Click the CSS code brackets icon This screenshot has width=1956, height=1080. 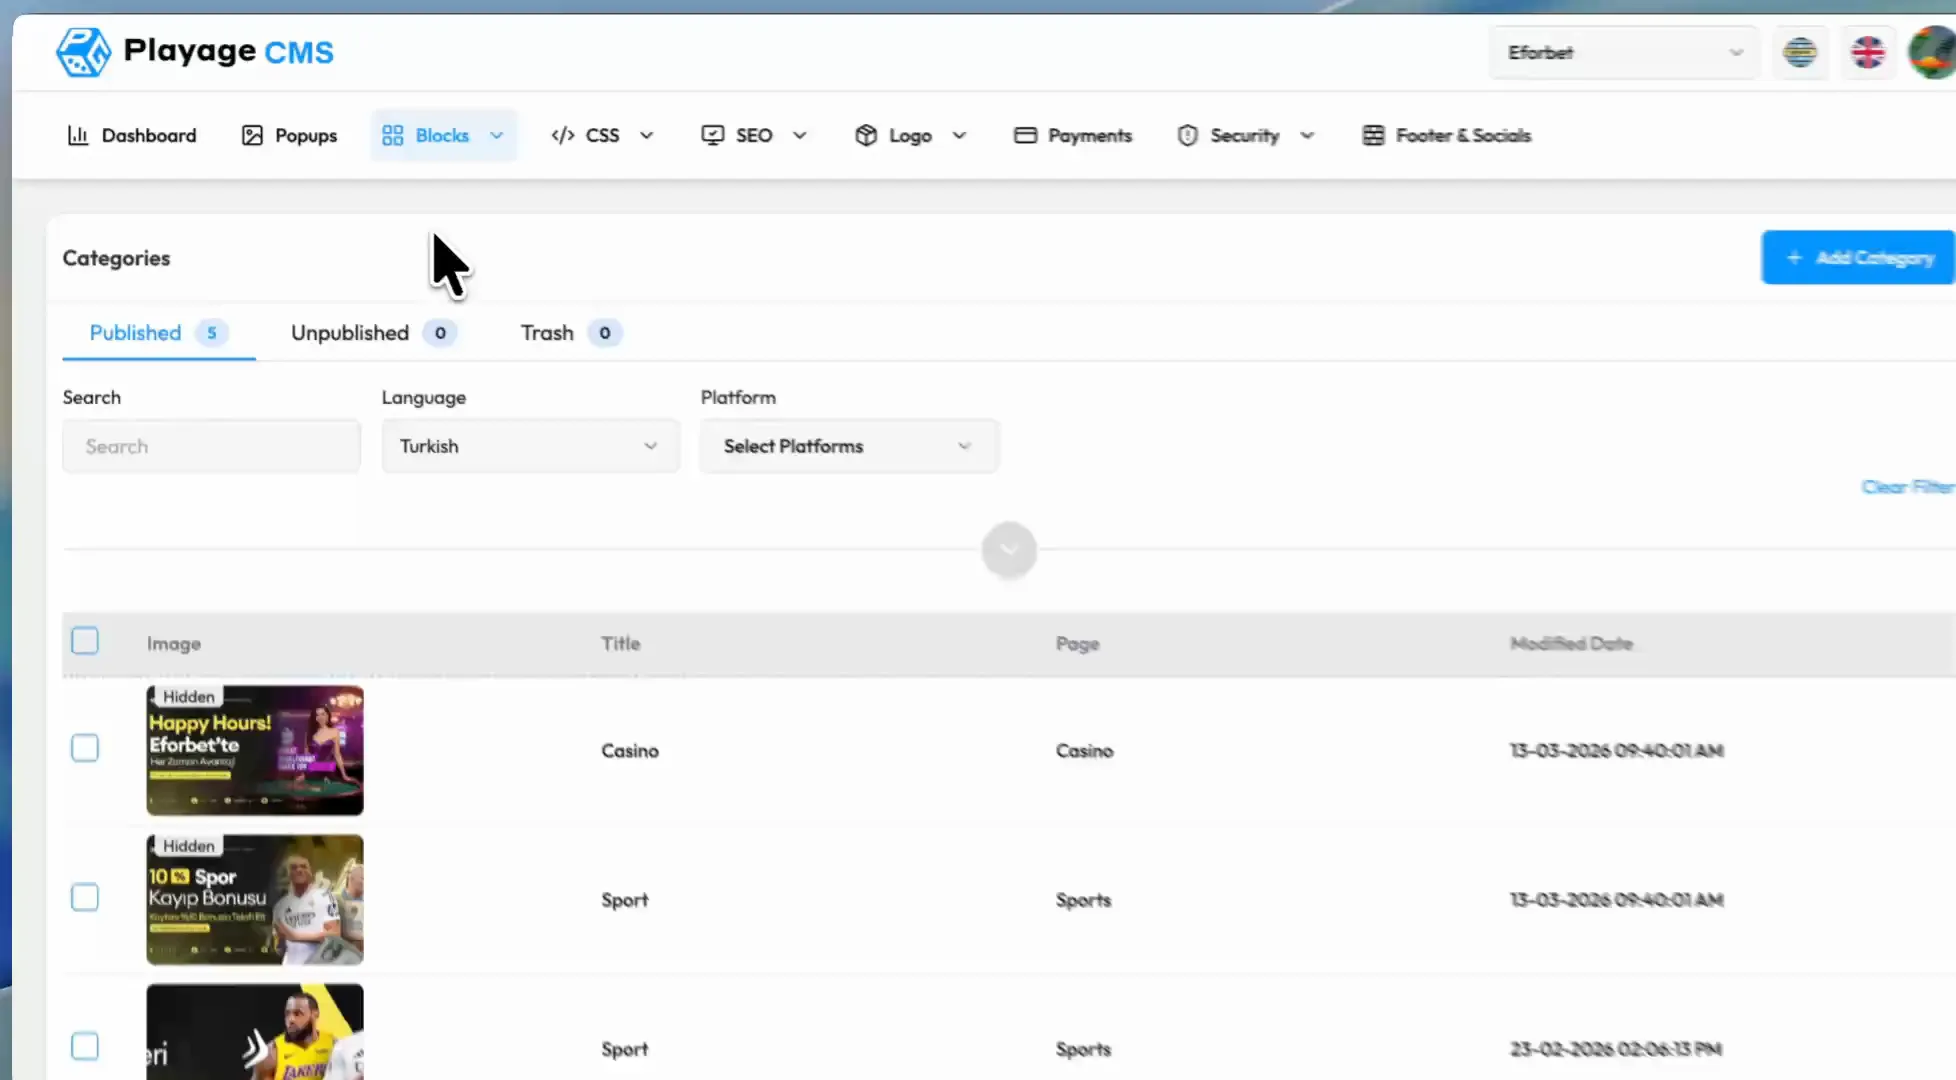(563, 135)
